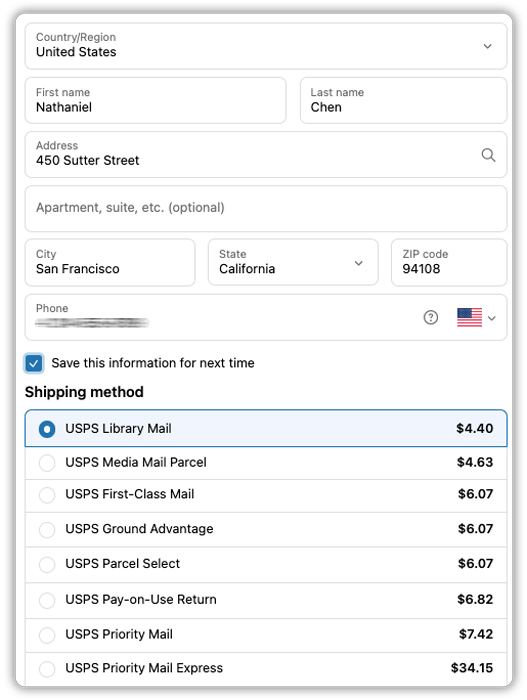
Task: Select USPS Priority Mail radio button
Action: tap(47, 635)
